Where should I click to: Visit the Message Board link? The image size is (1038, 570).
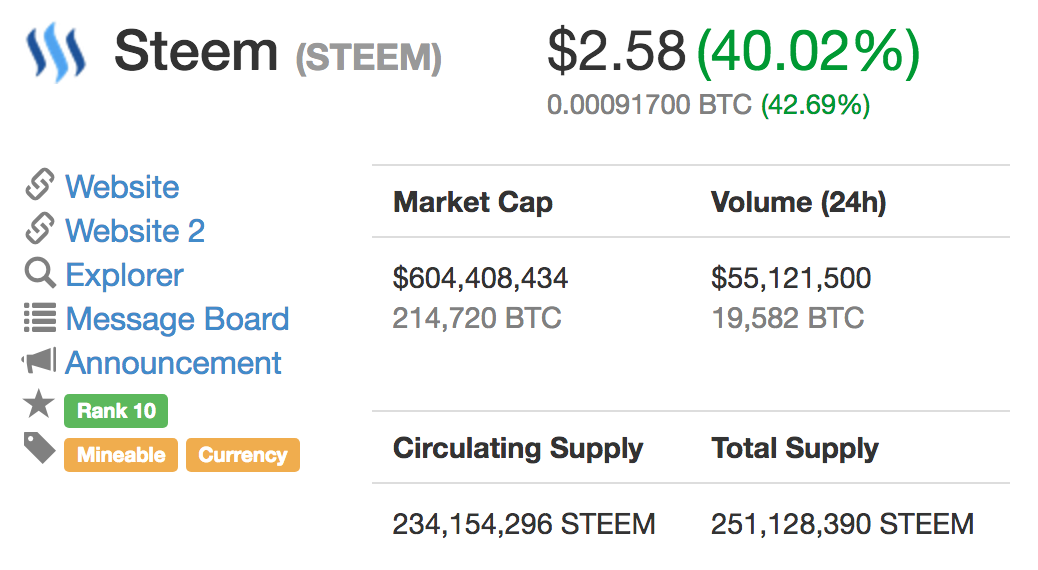click(177, 319)
